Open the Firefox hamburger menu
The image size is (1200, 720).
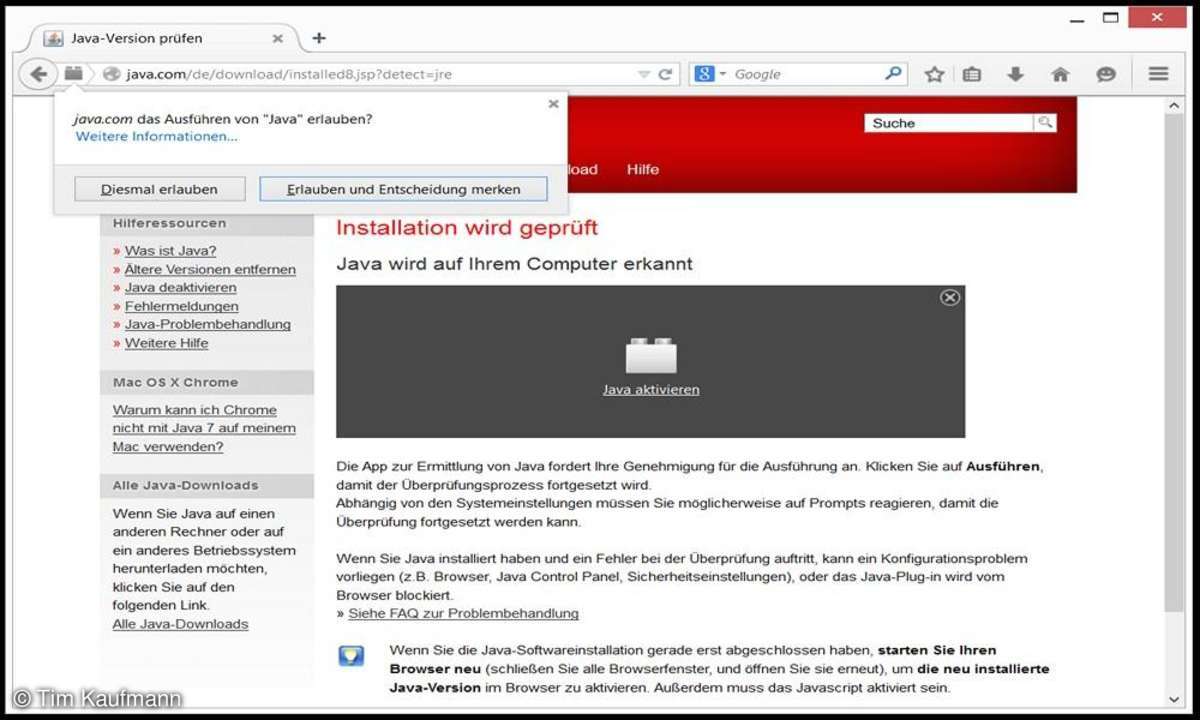[1158, 74]
